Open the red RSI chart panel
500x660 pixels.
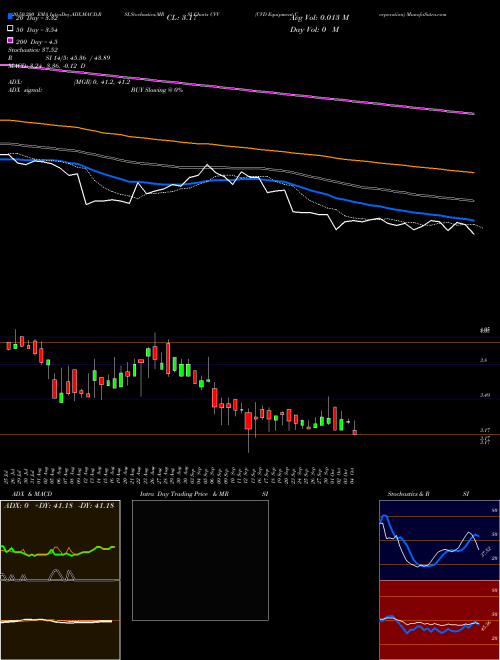(439, 620)
